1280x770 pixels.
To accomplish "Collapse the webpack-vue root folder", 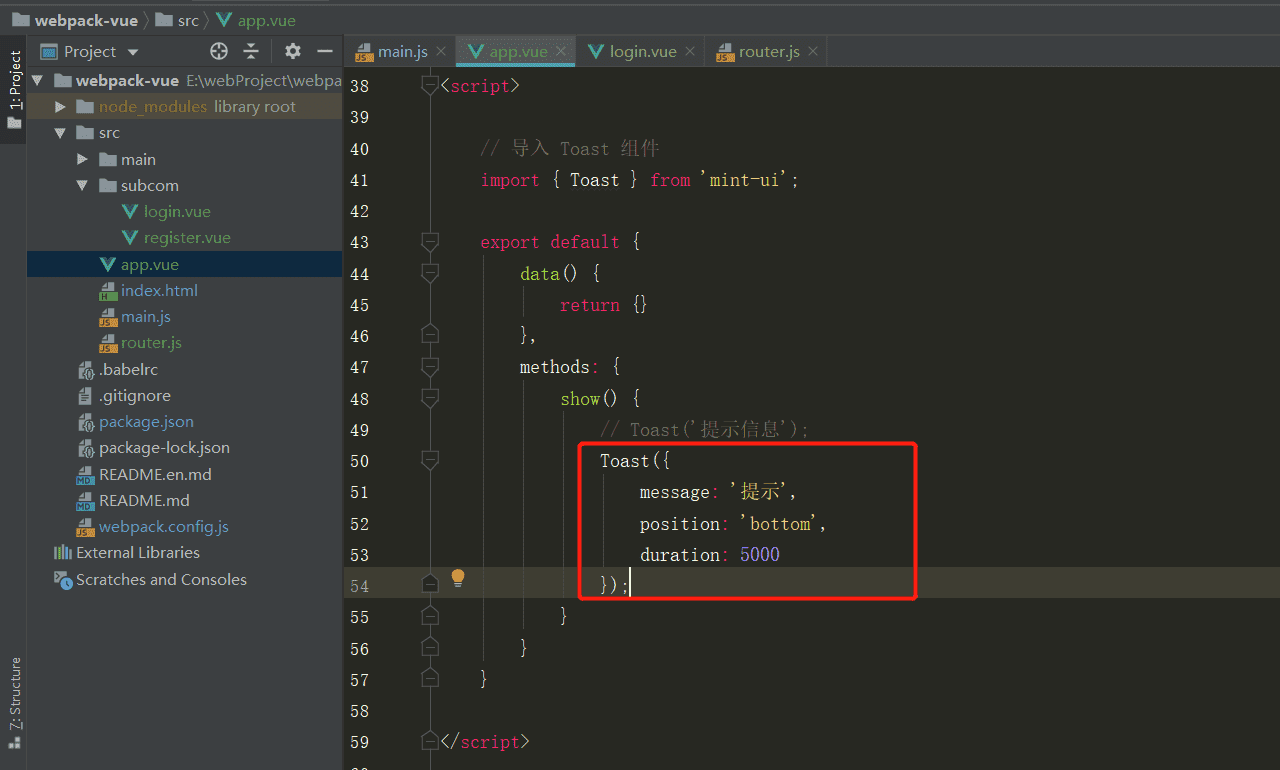I will 38,81.
